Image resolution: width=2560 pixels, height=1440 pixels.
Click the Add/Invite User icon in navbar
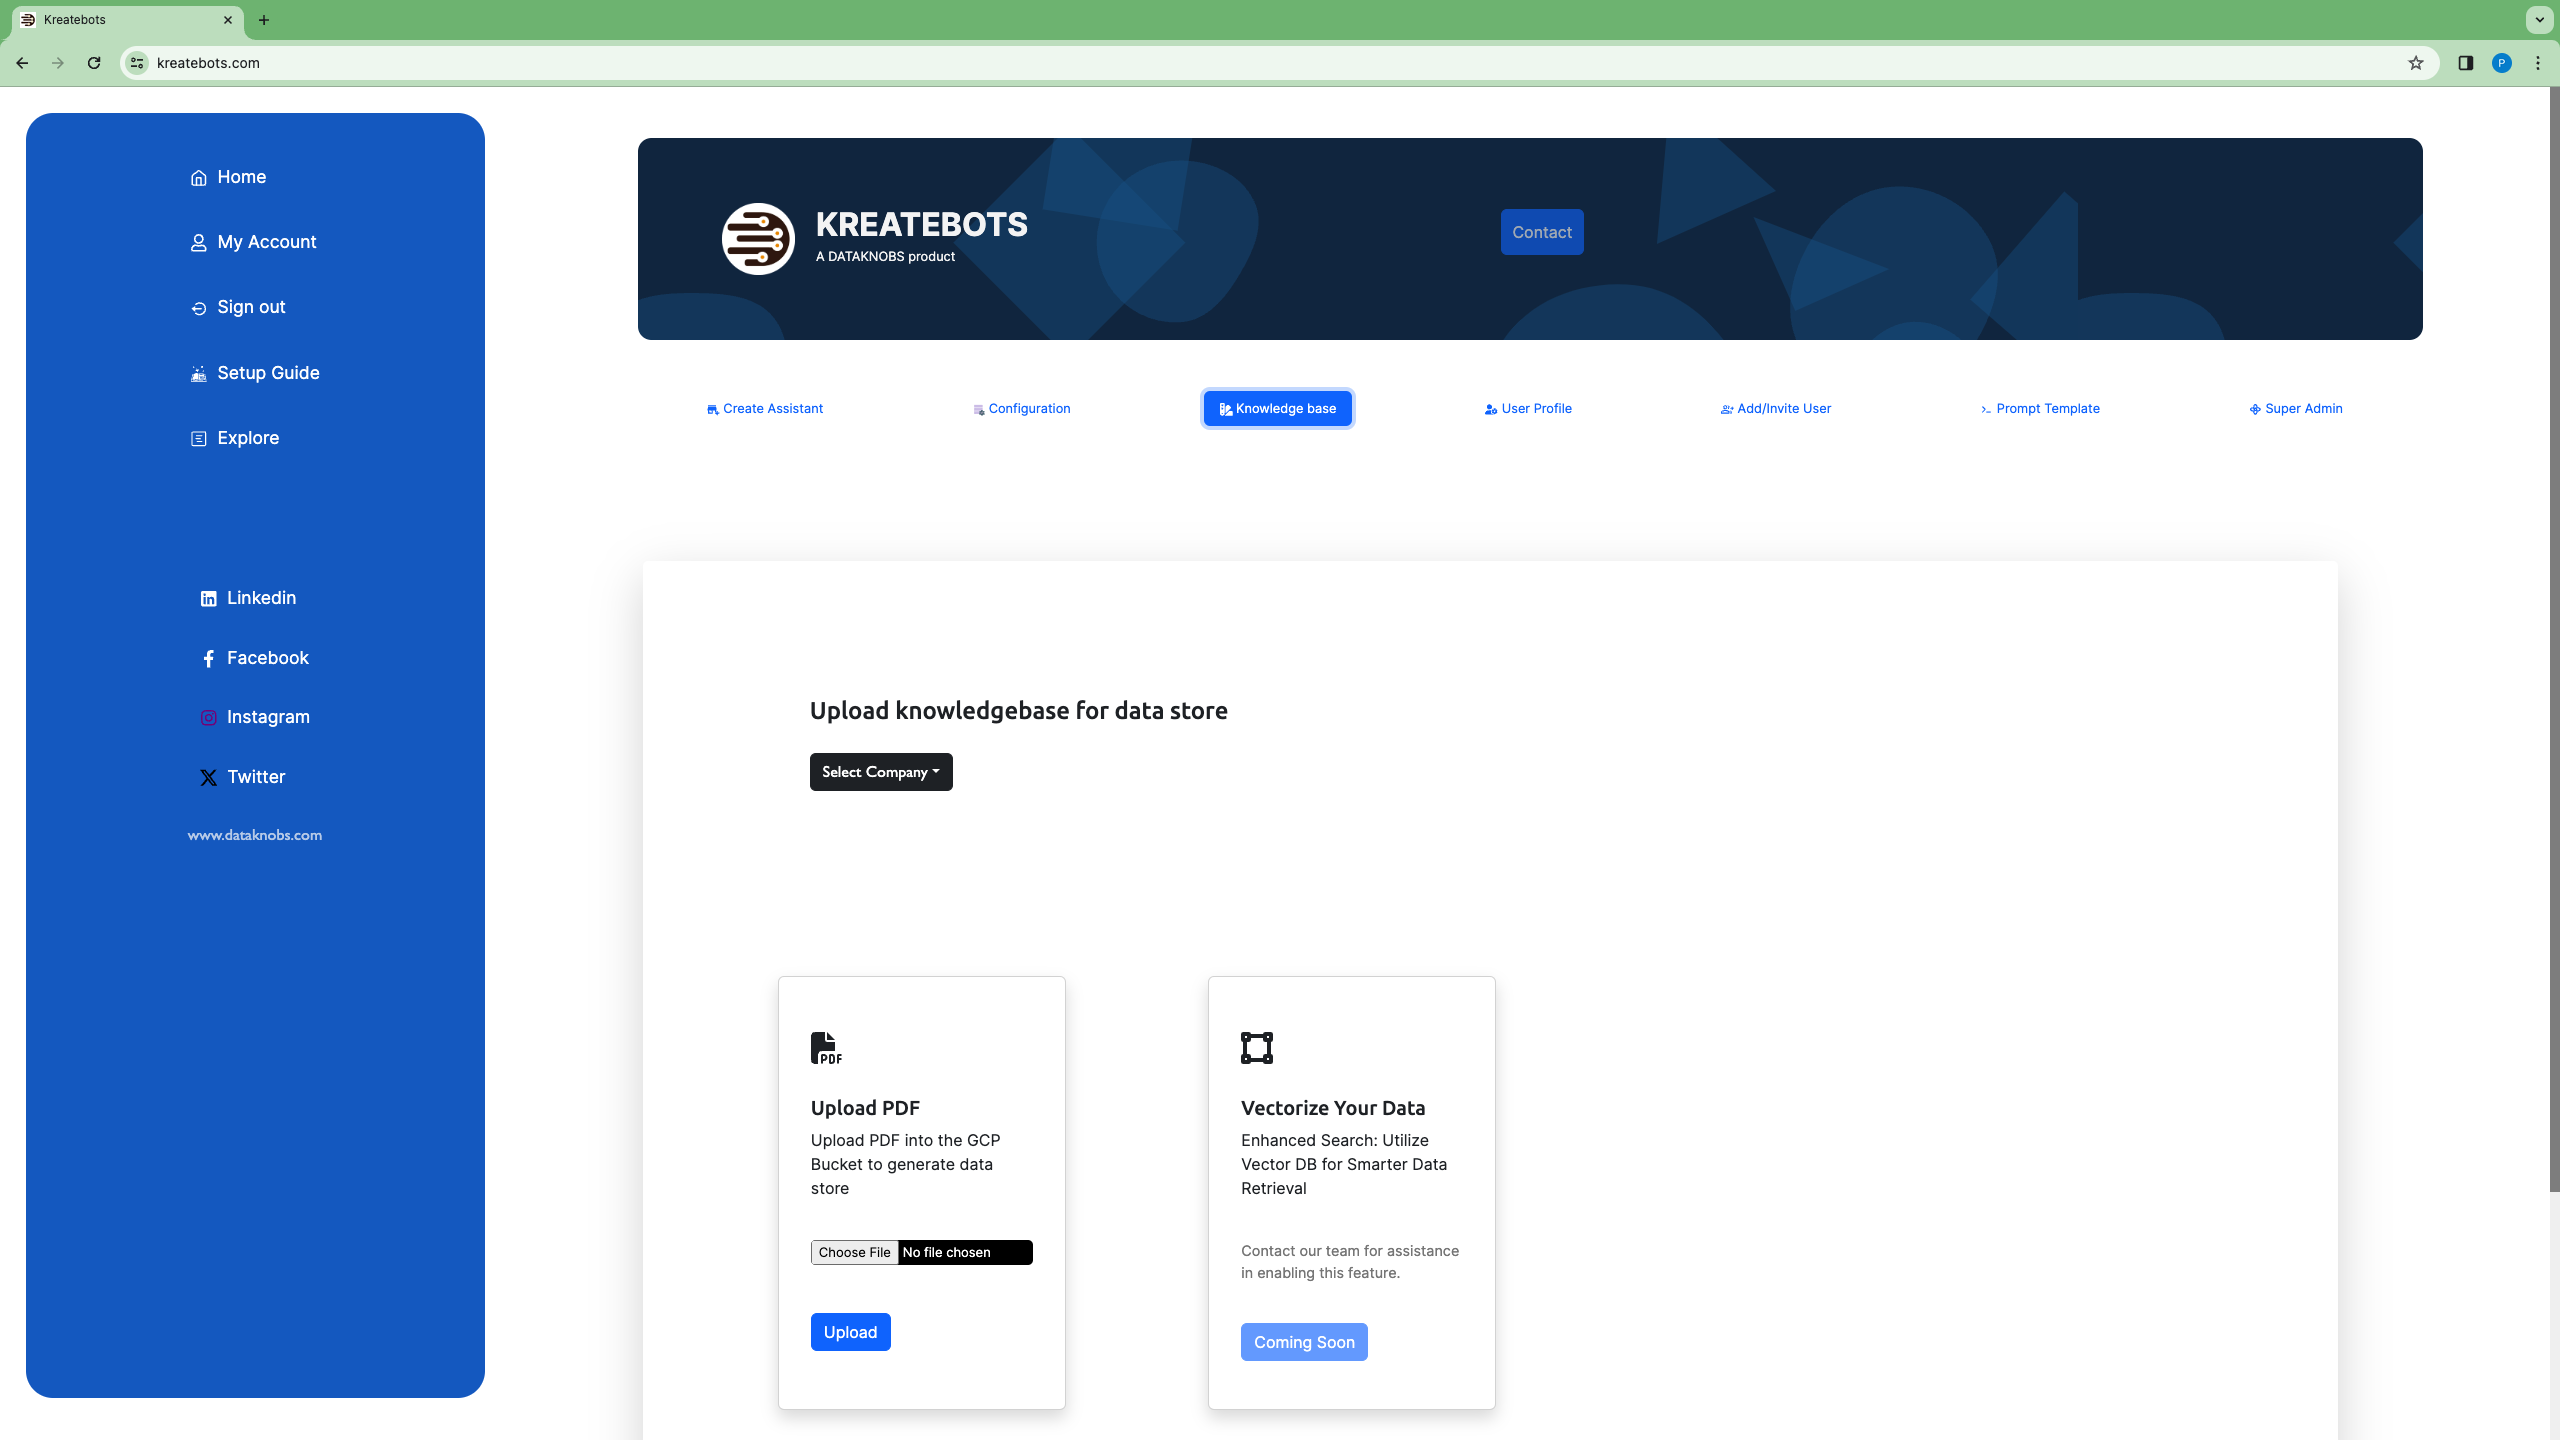click(x=1727, y=408)
